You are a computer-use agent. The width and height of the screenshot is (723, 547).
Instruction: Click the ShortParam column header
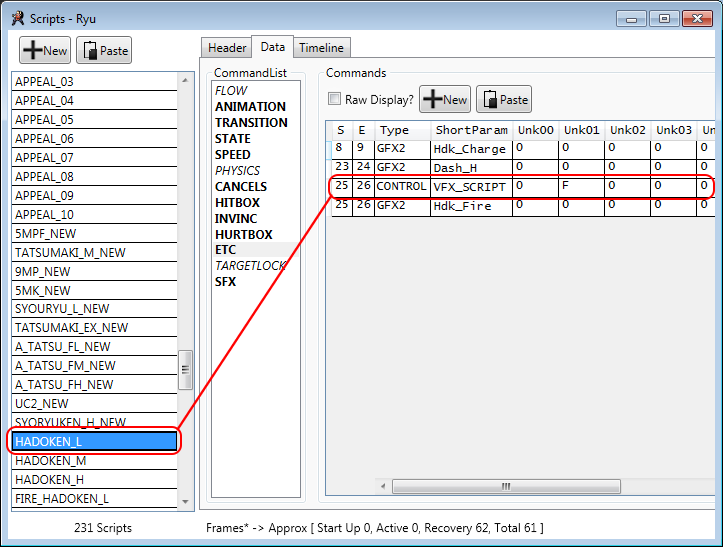point(471,130)
